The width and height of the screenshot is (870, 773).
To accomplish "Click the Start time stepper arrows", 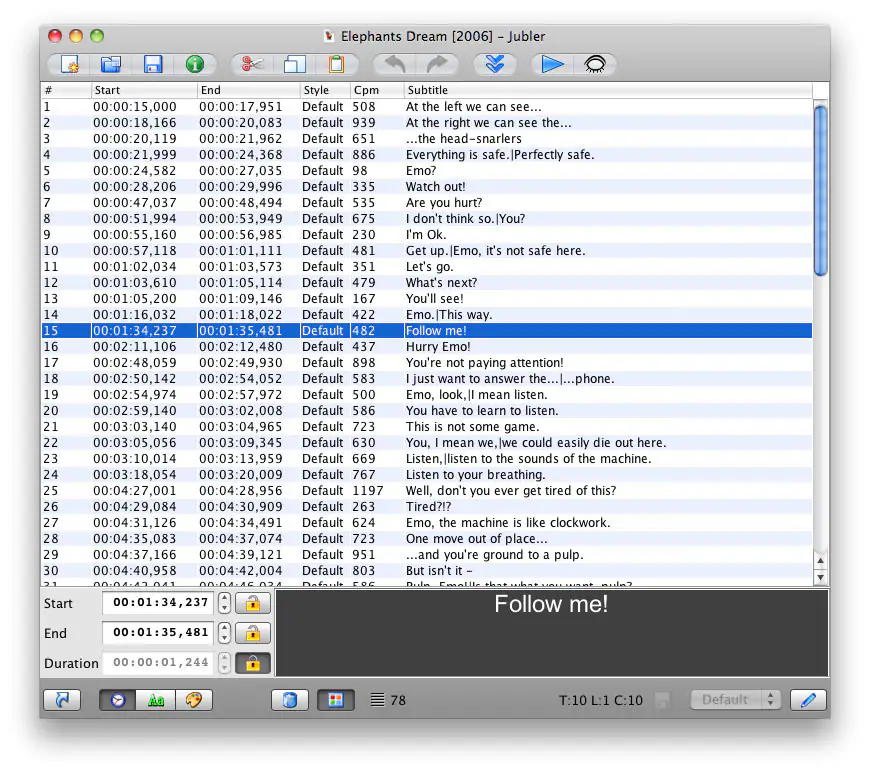I will 224,603.
